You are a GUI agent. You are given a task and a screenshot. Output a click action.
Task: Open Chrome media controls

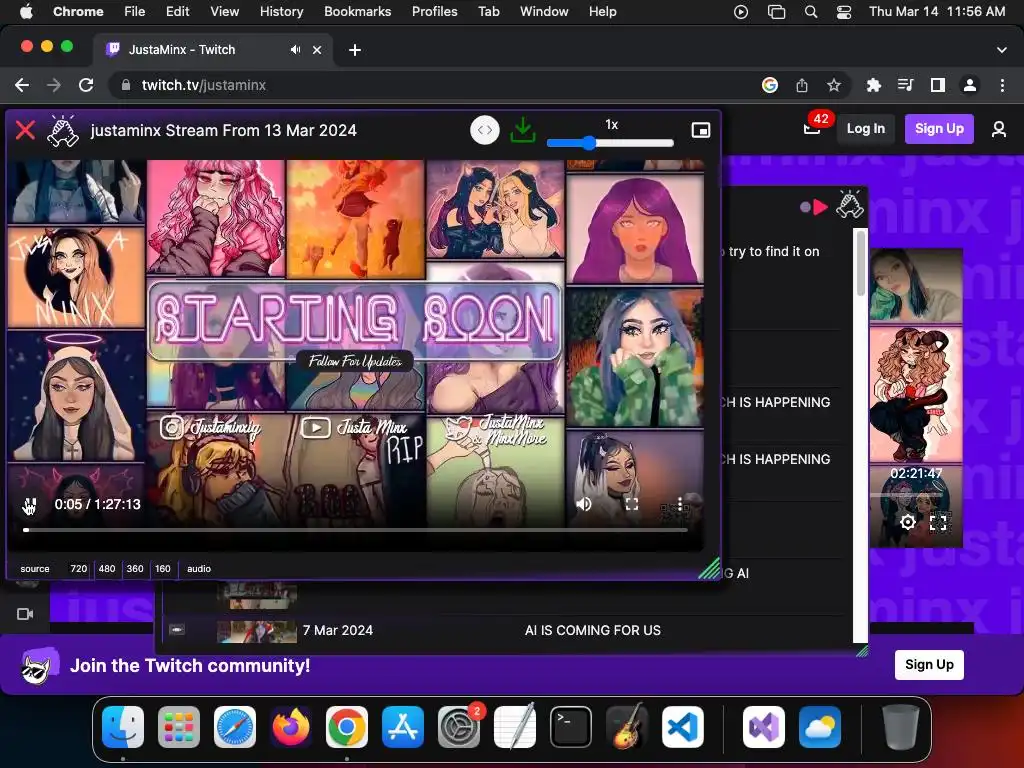(906, 85)
